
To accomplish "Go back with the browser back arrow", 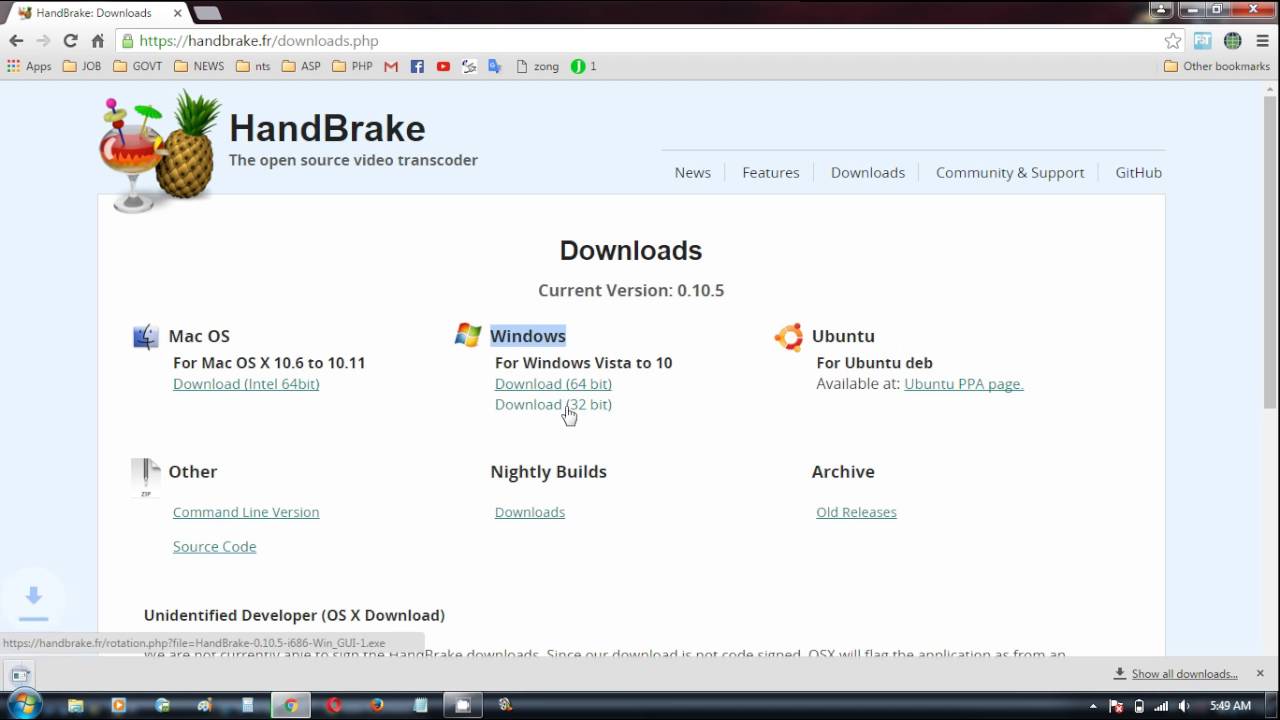I will (x=16, y=41).
